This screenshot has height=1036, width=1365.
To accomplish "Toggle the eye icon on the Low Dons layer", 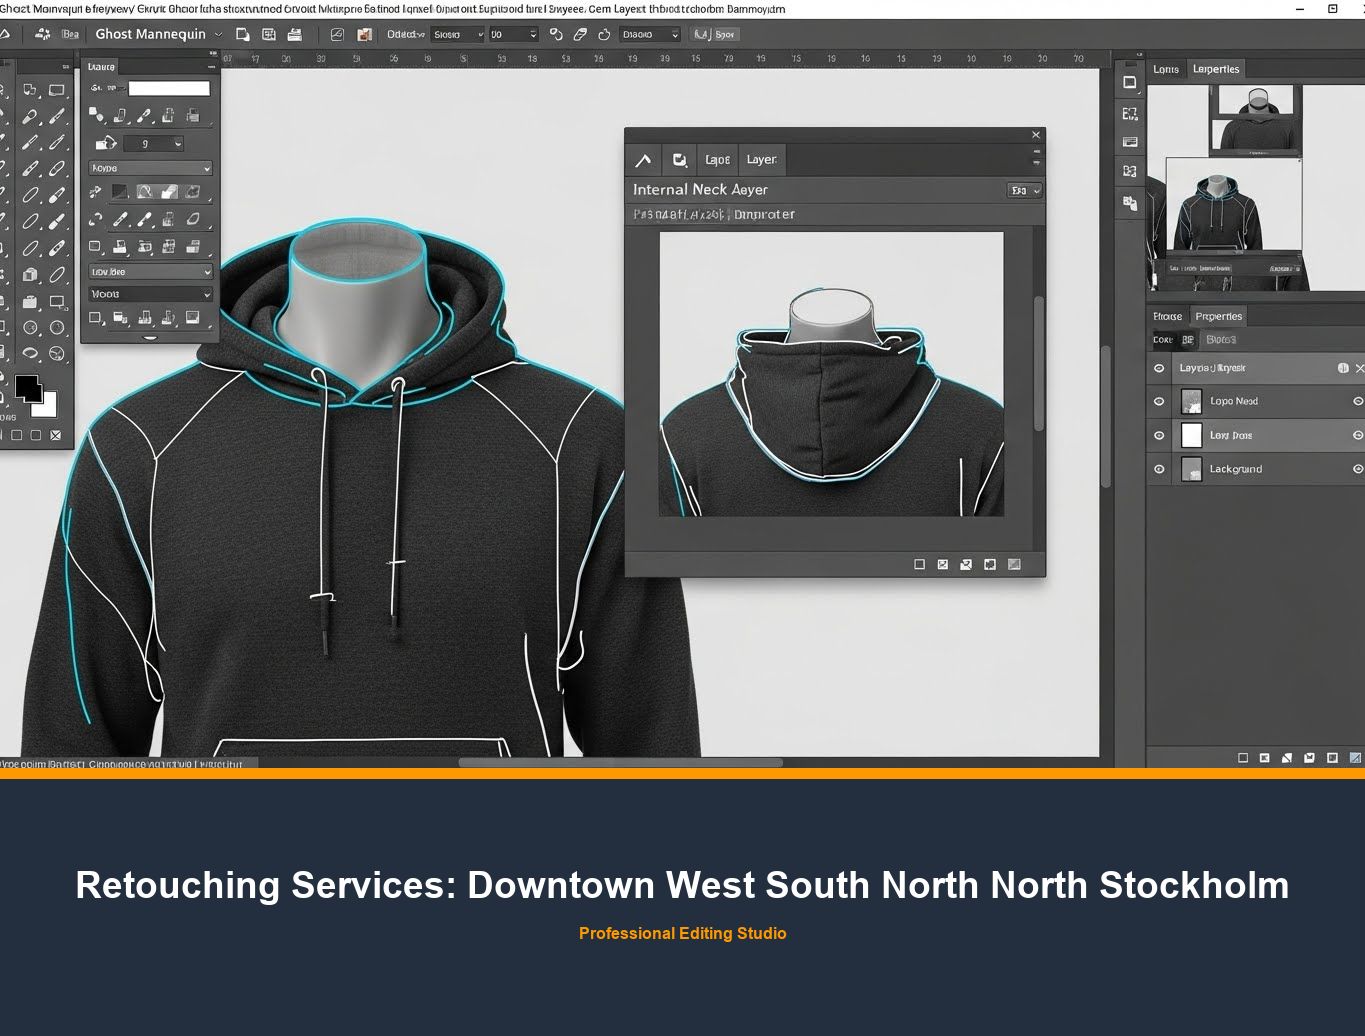I will click(x=1159, y=435).
